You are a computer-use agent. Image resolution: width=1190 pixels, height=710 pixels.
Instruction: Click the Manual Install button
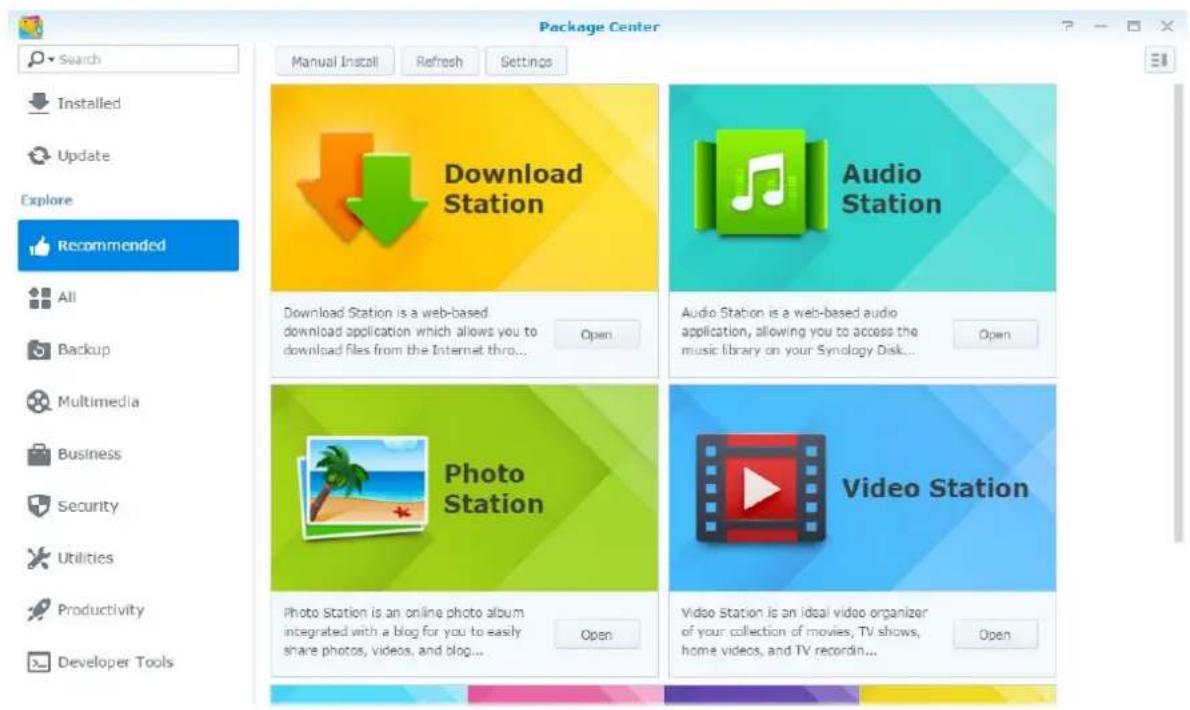(x=335, y=61)
